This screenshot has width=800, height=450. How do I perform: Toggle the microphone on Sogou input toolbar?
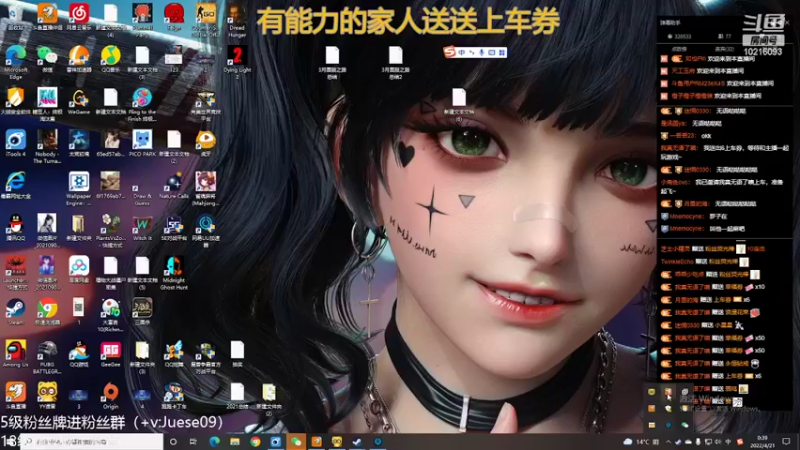481,53
